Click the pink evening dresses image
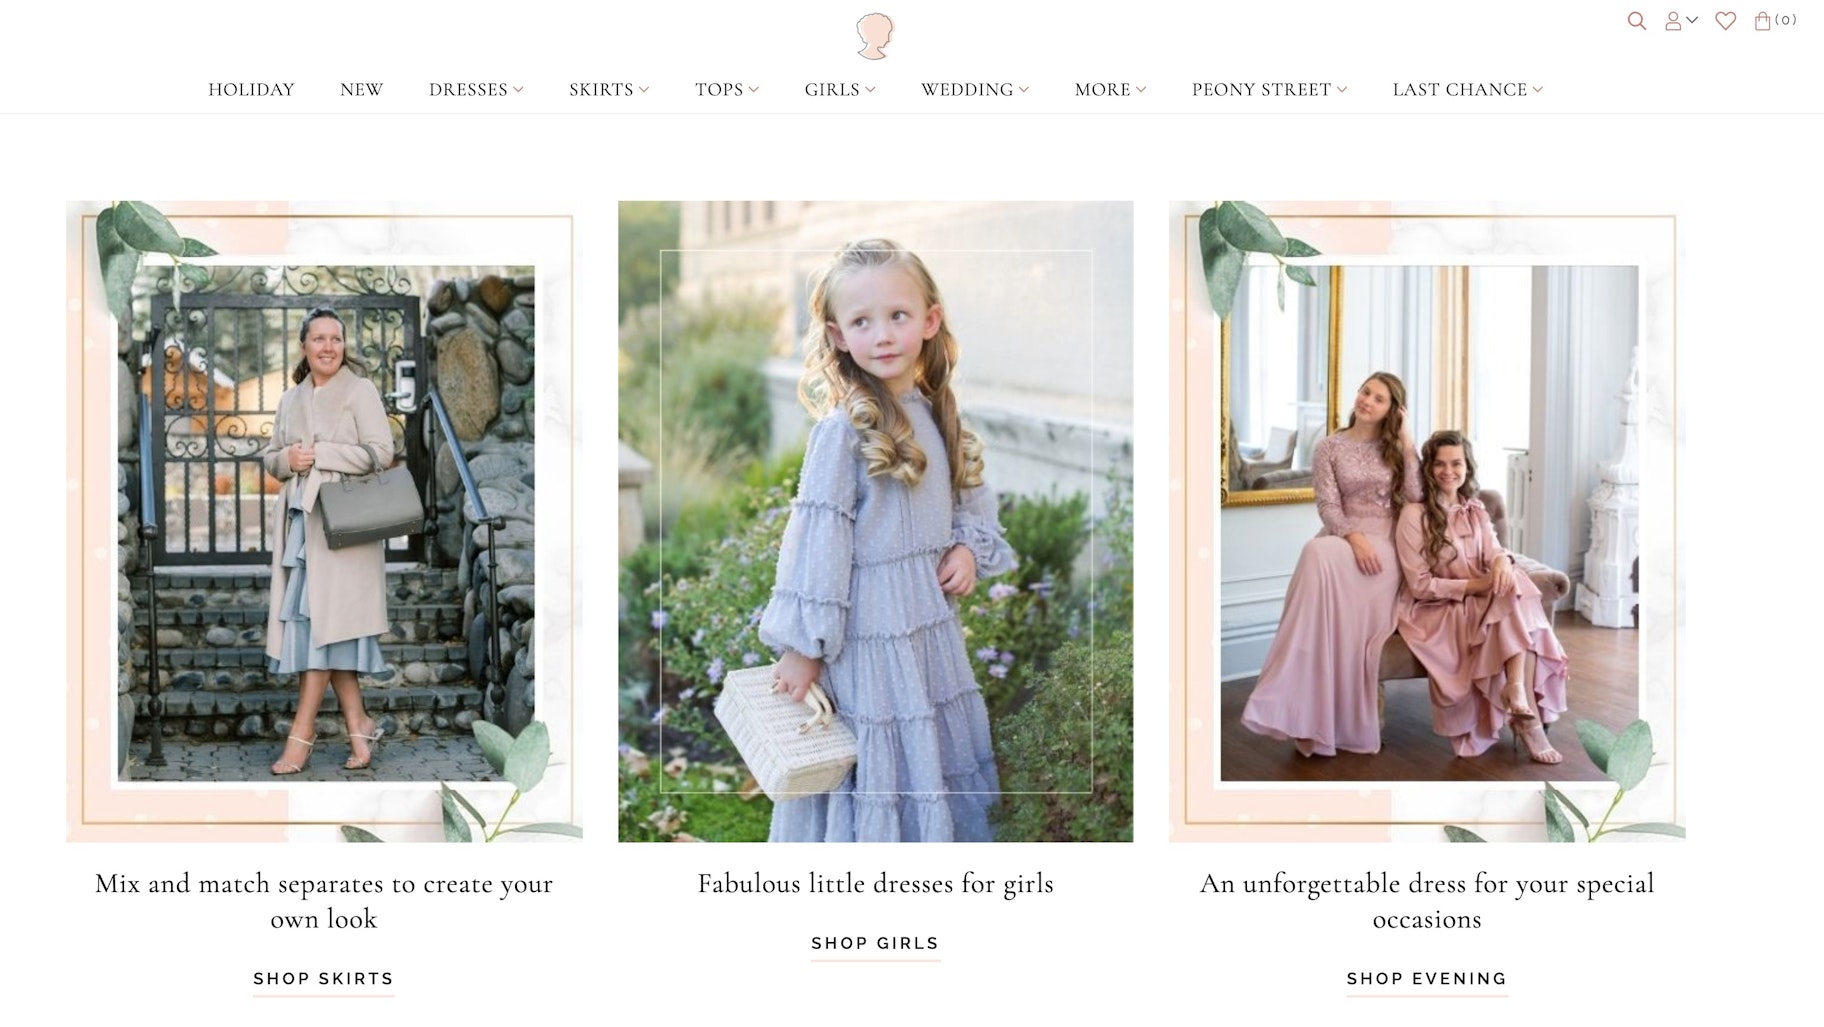Viewport: 1824px width, 1027px height. point(1428,522)
